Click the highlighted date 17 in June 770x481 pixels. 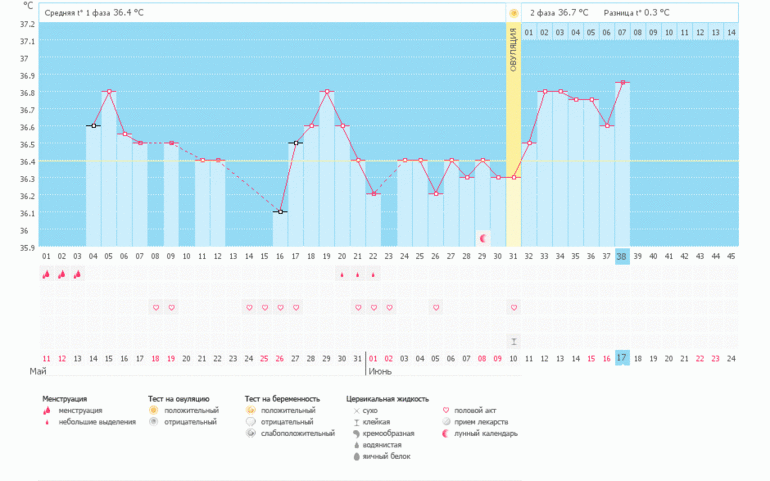coord(622,357)
